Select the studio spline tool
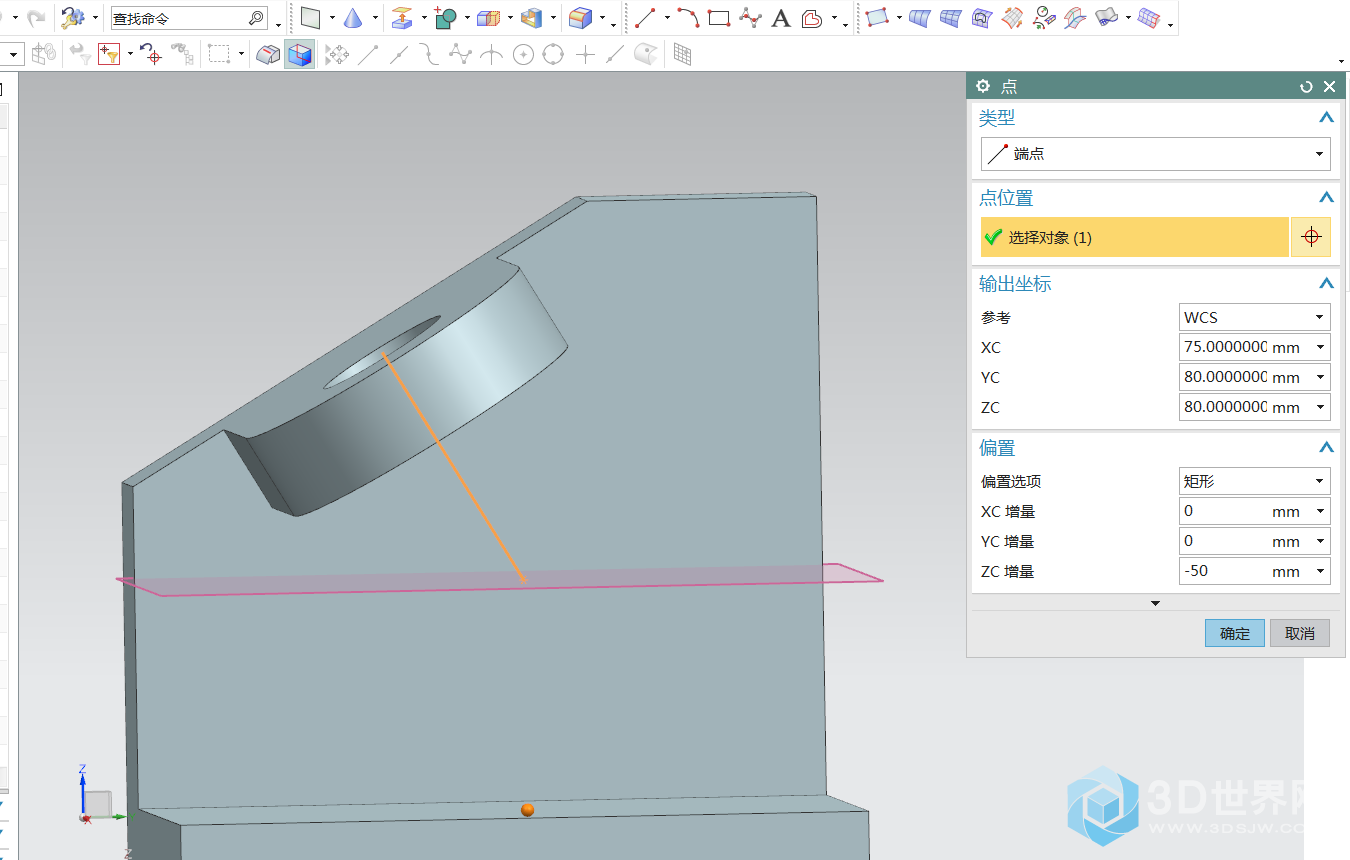This screenshot has width=1350, height=860. click(x=750, y=18)
